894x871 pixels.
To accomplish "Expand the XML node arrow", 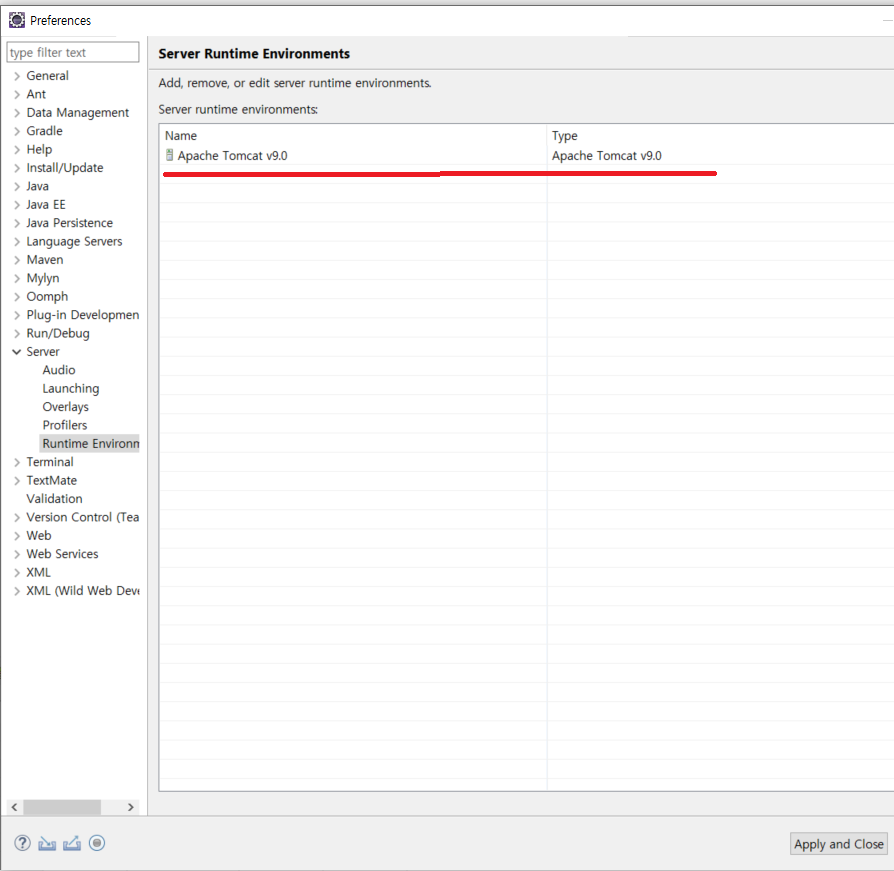I will point(17,572).
